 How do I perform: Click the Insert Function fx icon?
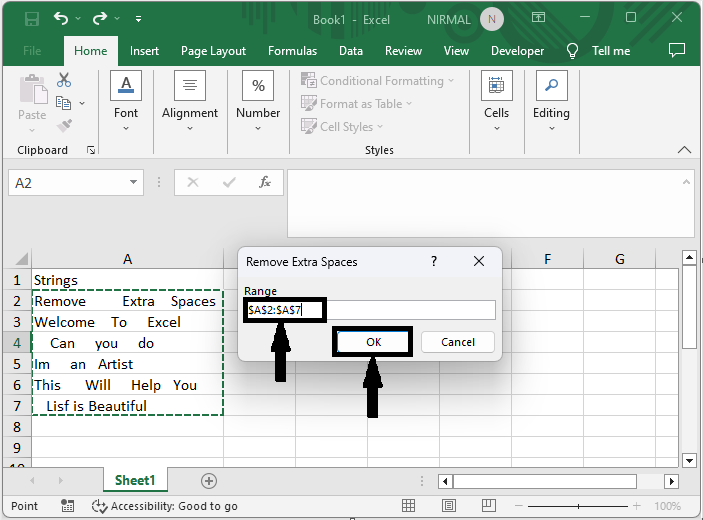coord(265,183)
